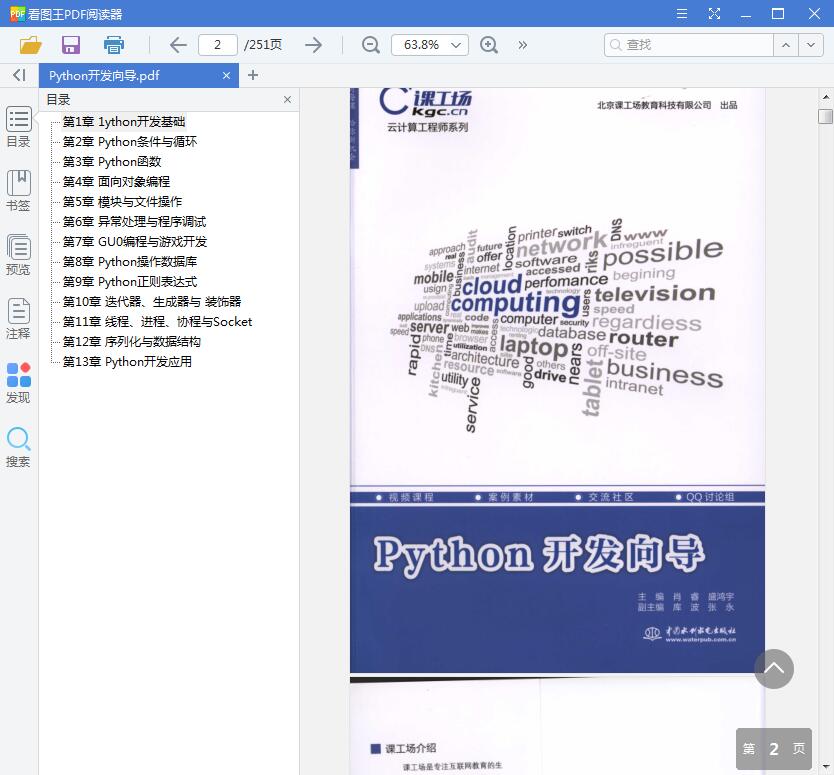
Task: Expand extra toolbar options via double-arrow
Action: (523, 45)
